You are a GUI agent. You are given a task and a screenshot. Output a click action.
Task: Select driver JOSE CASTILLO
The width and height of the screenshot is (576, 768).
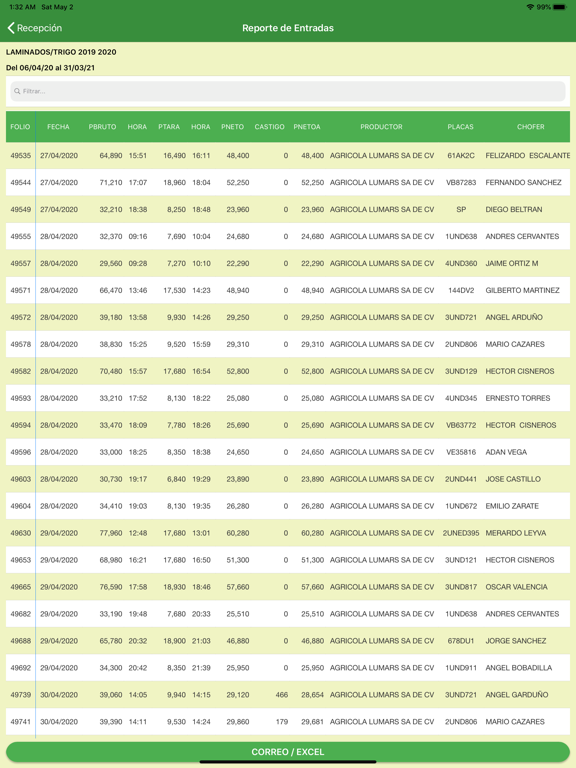coord(513,479)
